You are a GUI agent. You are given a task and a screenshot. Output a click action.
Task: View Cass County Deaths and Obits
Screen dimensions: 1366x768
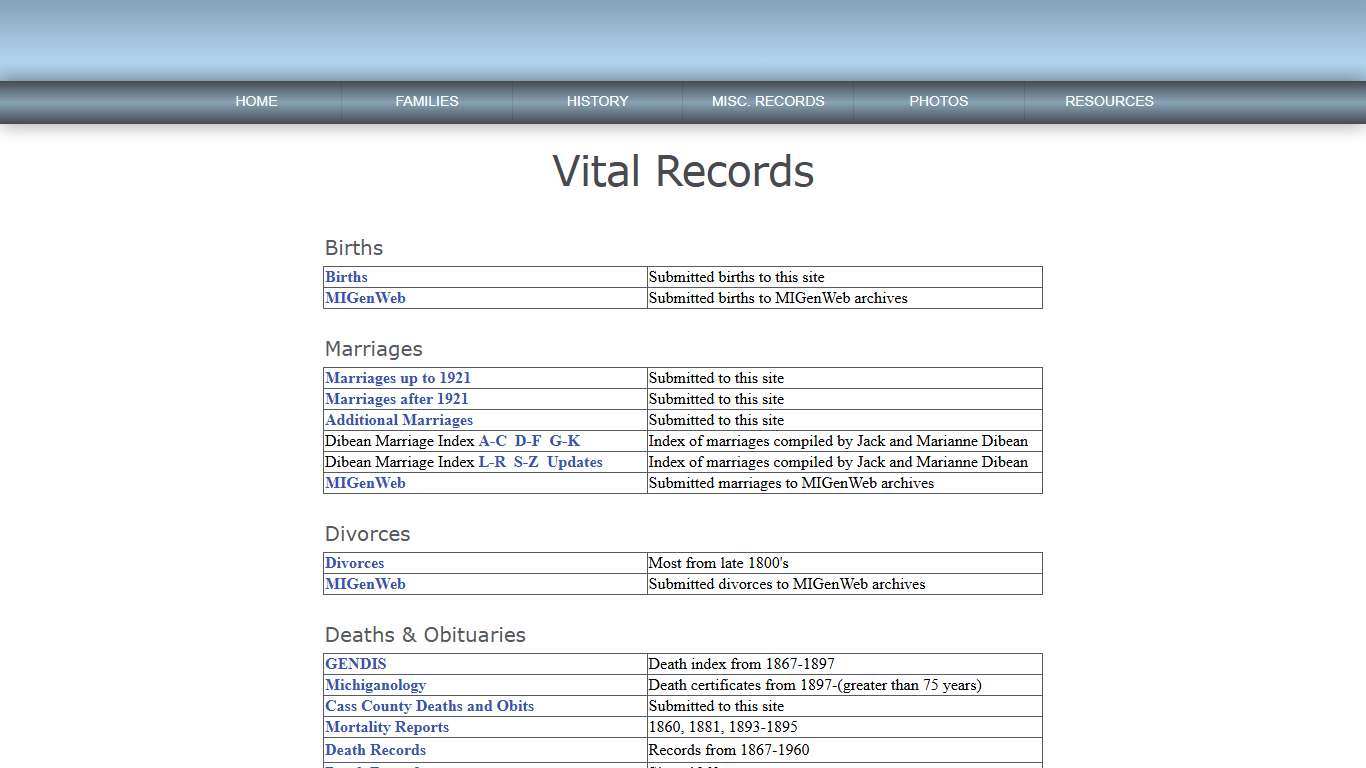[429, 706]
